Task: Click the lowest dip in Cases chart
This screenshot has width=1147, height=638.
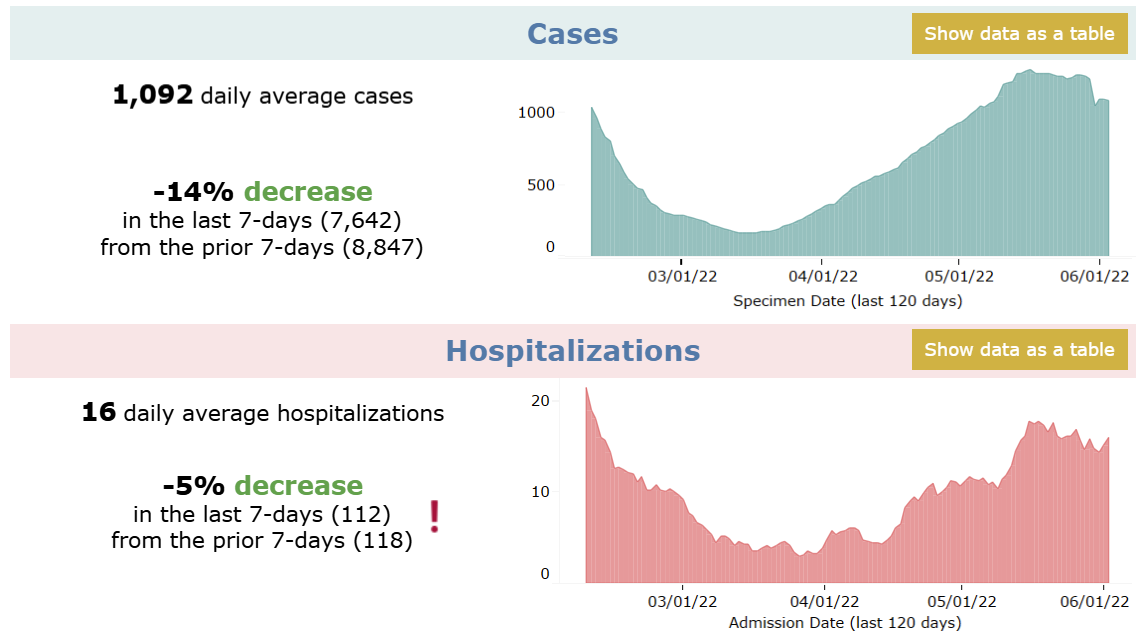Action: [x=750, y=240]
